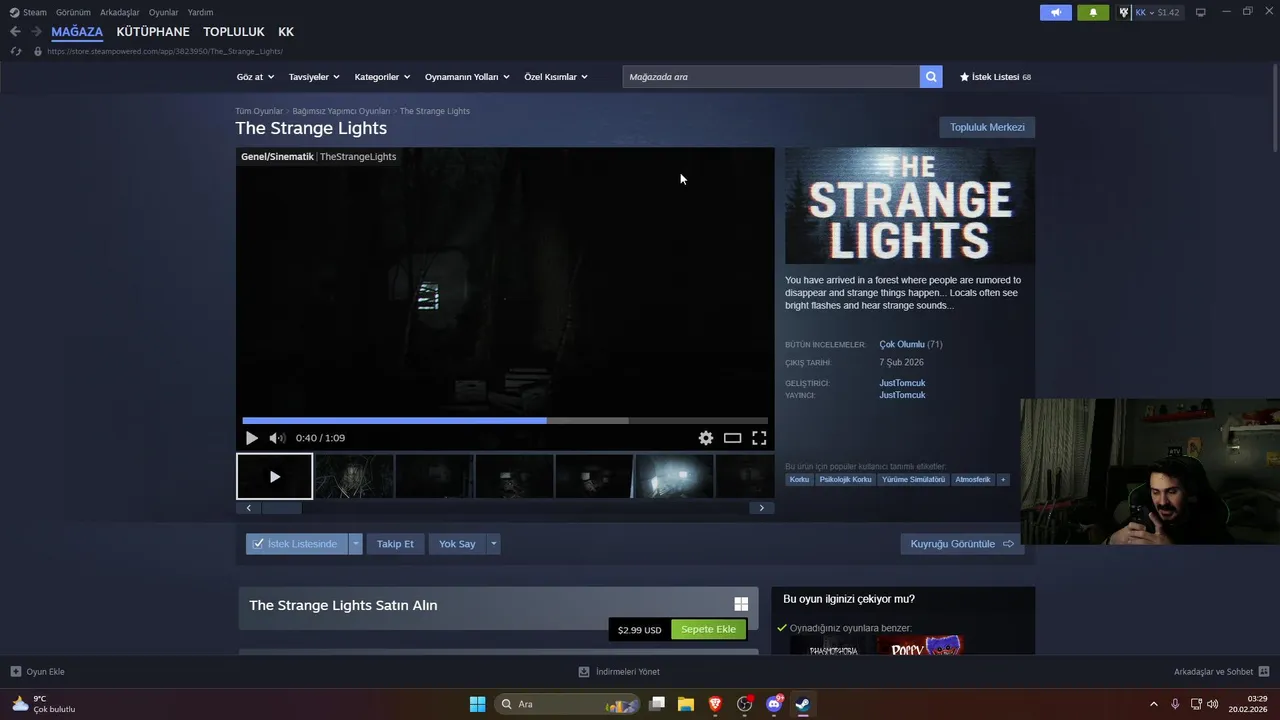
Task: Open Discord from taskbar
Action: [x=774, y=704]
